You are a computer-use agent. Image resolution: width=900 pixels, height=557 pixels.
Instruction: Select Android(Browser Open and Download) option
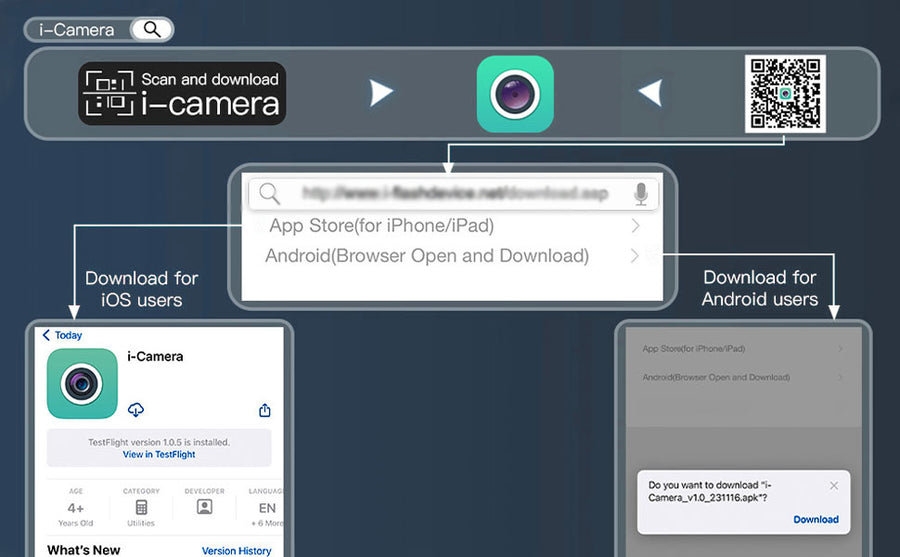click(427, 256)
